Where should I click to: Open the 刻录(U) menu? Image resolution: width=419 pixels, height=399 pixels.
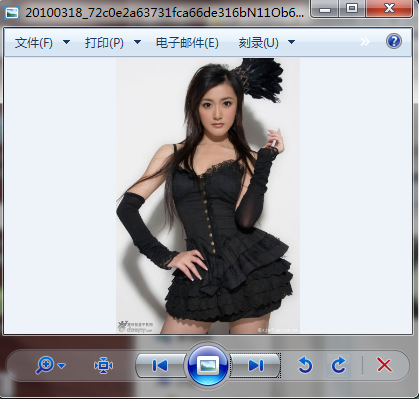point(258,43)
